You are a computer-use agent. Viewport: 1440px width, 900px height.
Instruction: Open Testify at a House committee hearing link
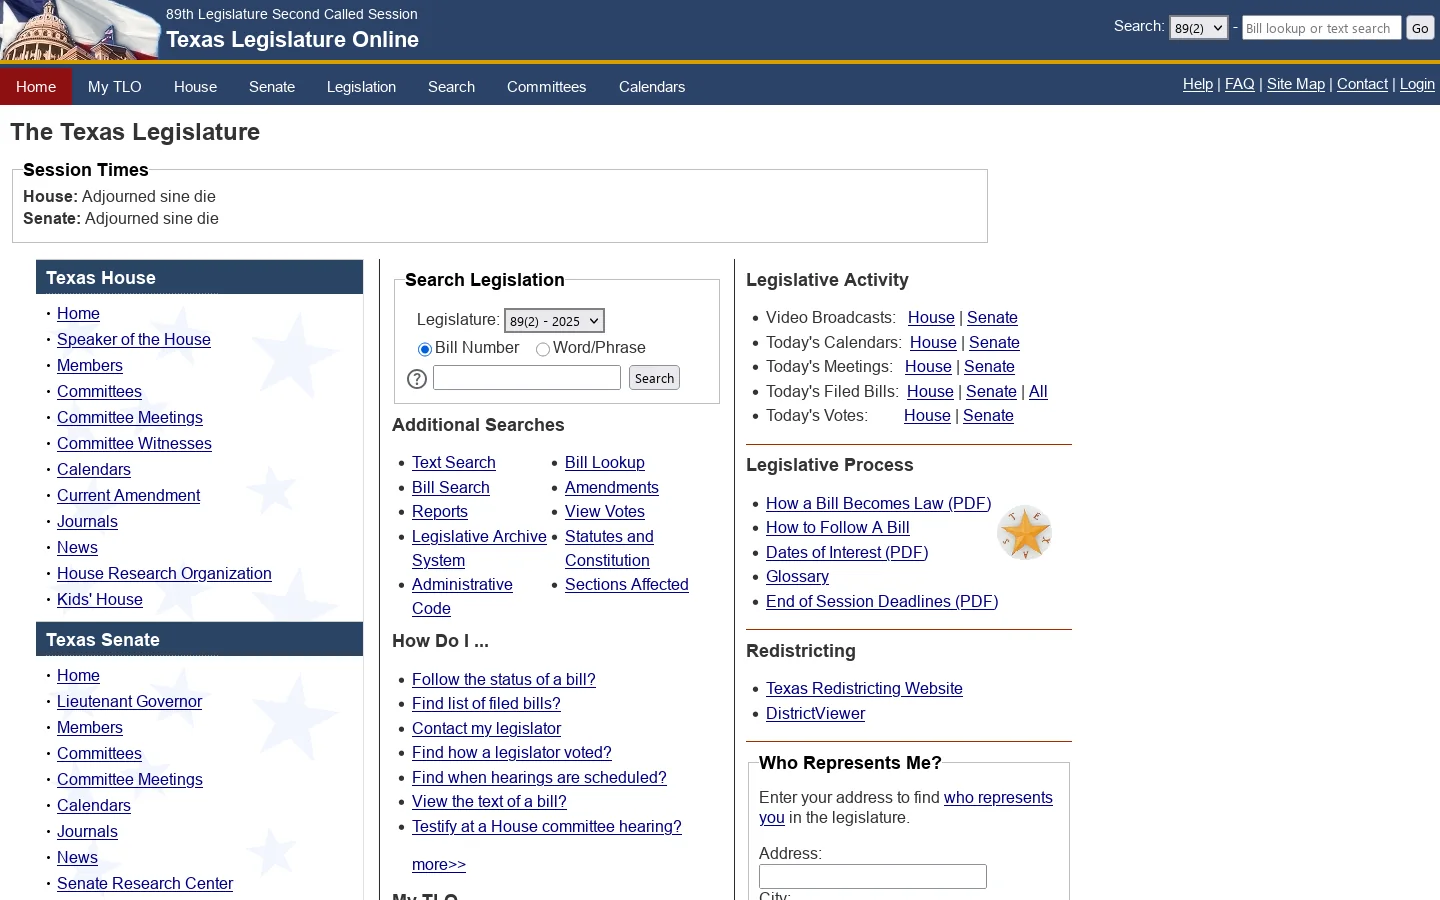point(547,827)
